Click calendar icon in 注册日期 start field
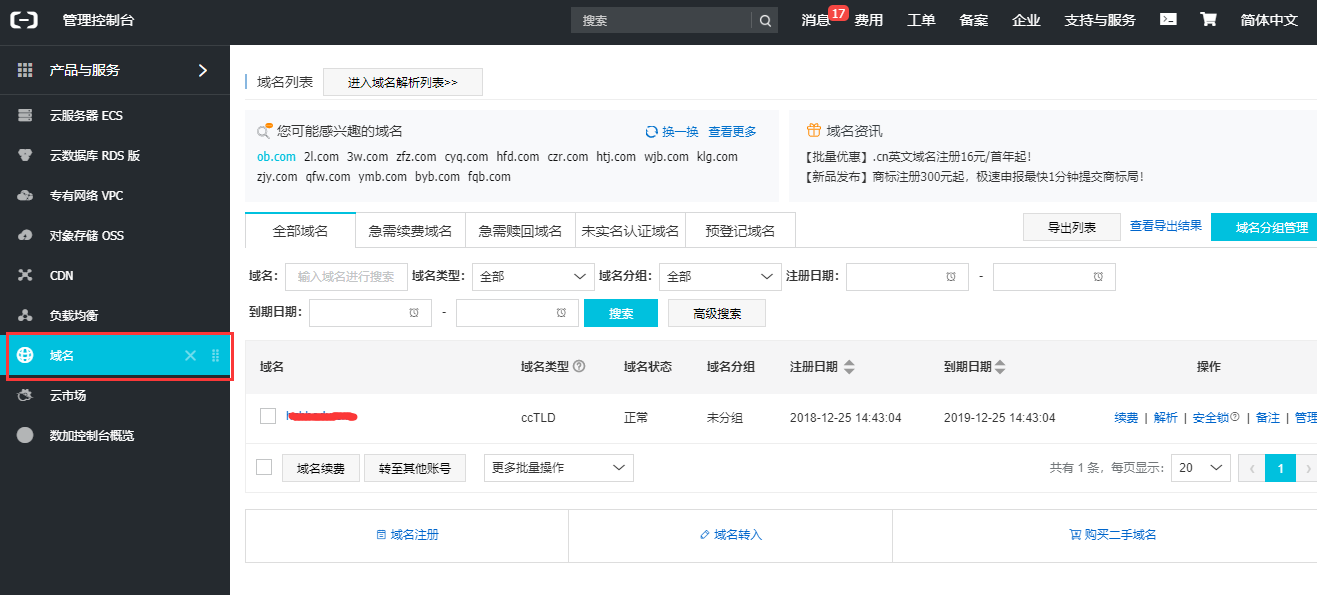This screenshot has height=595, width=1317. (951, 276)
